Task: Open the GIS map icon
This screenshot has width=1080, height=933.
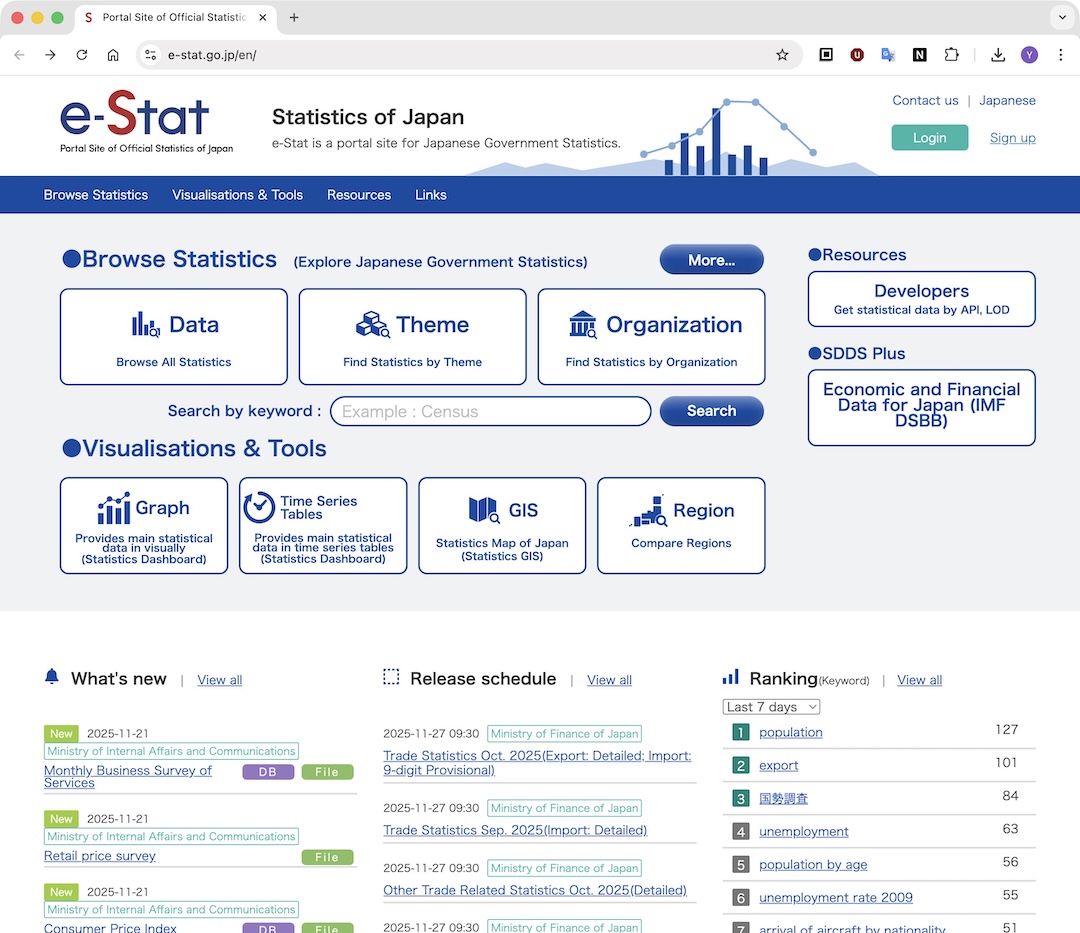Action: tap(484, 510)
